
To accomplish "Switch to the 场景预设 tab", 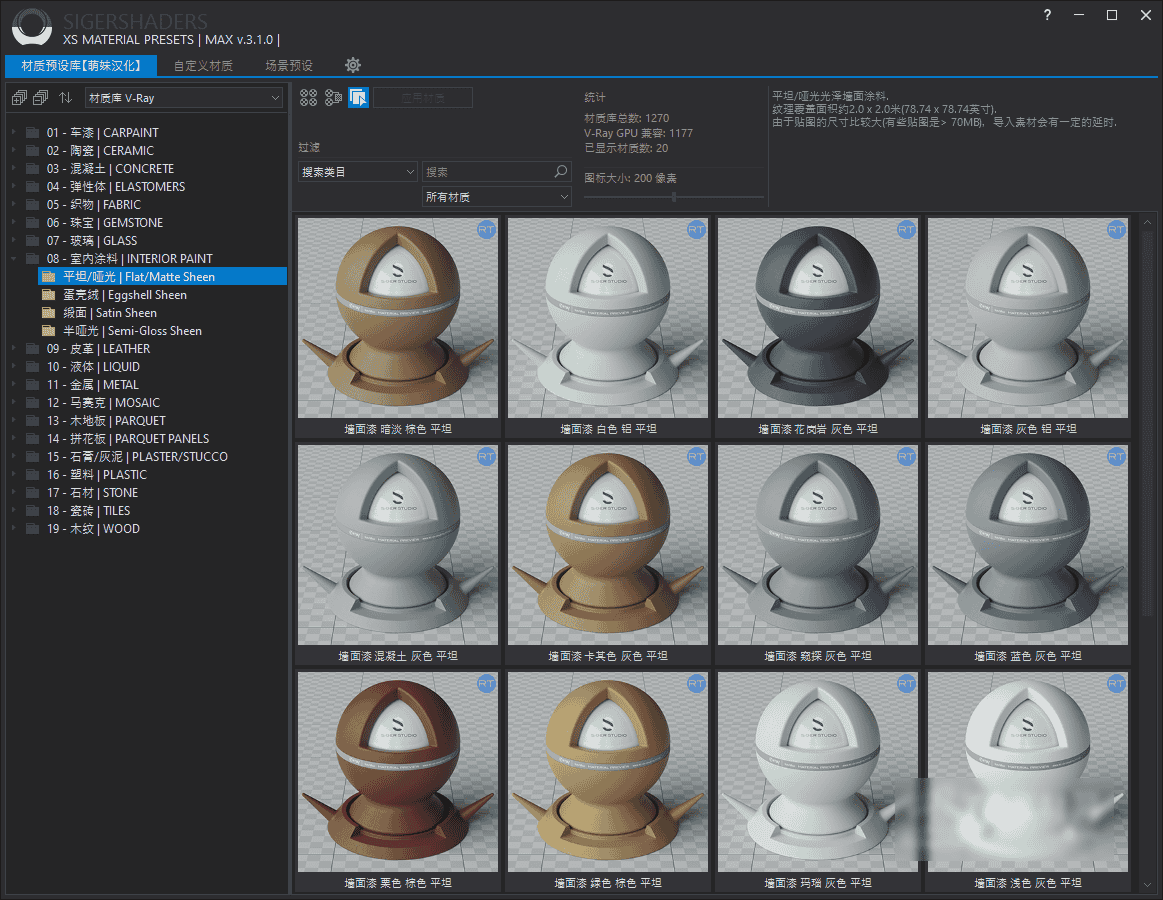I will 289,65.
